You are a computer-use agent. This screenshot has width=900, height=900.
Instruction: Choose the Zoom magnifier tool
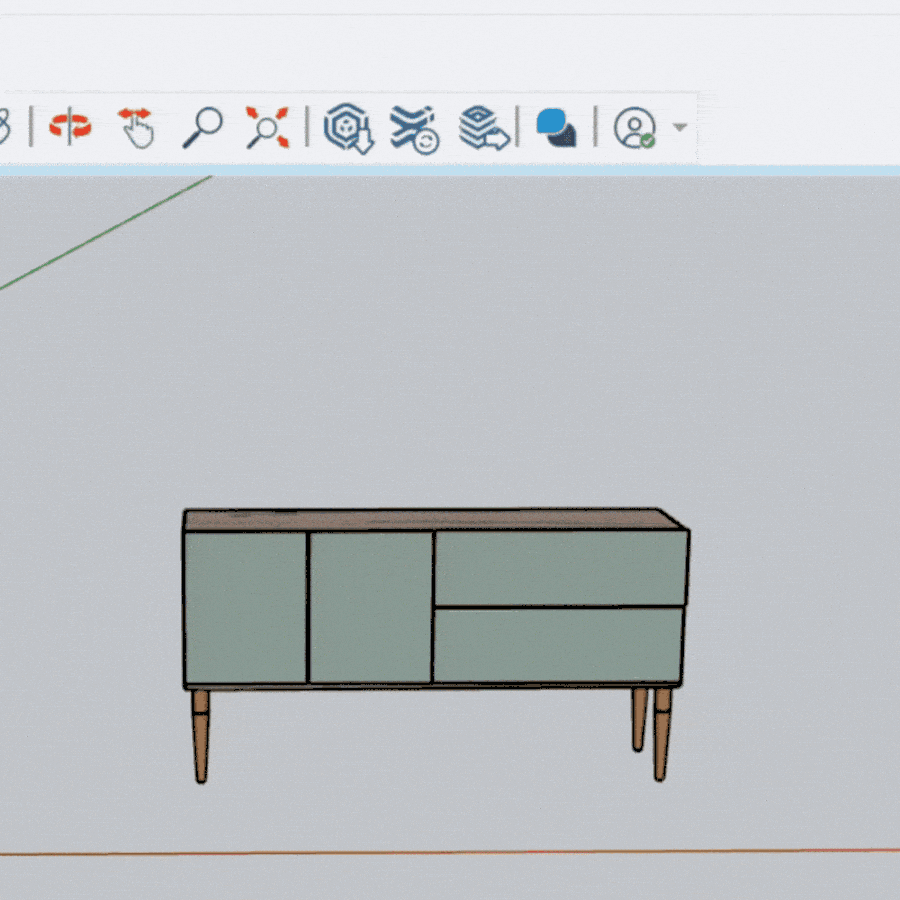pos(202,129)
